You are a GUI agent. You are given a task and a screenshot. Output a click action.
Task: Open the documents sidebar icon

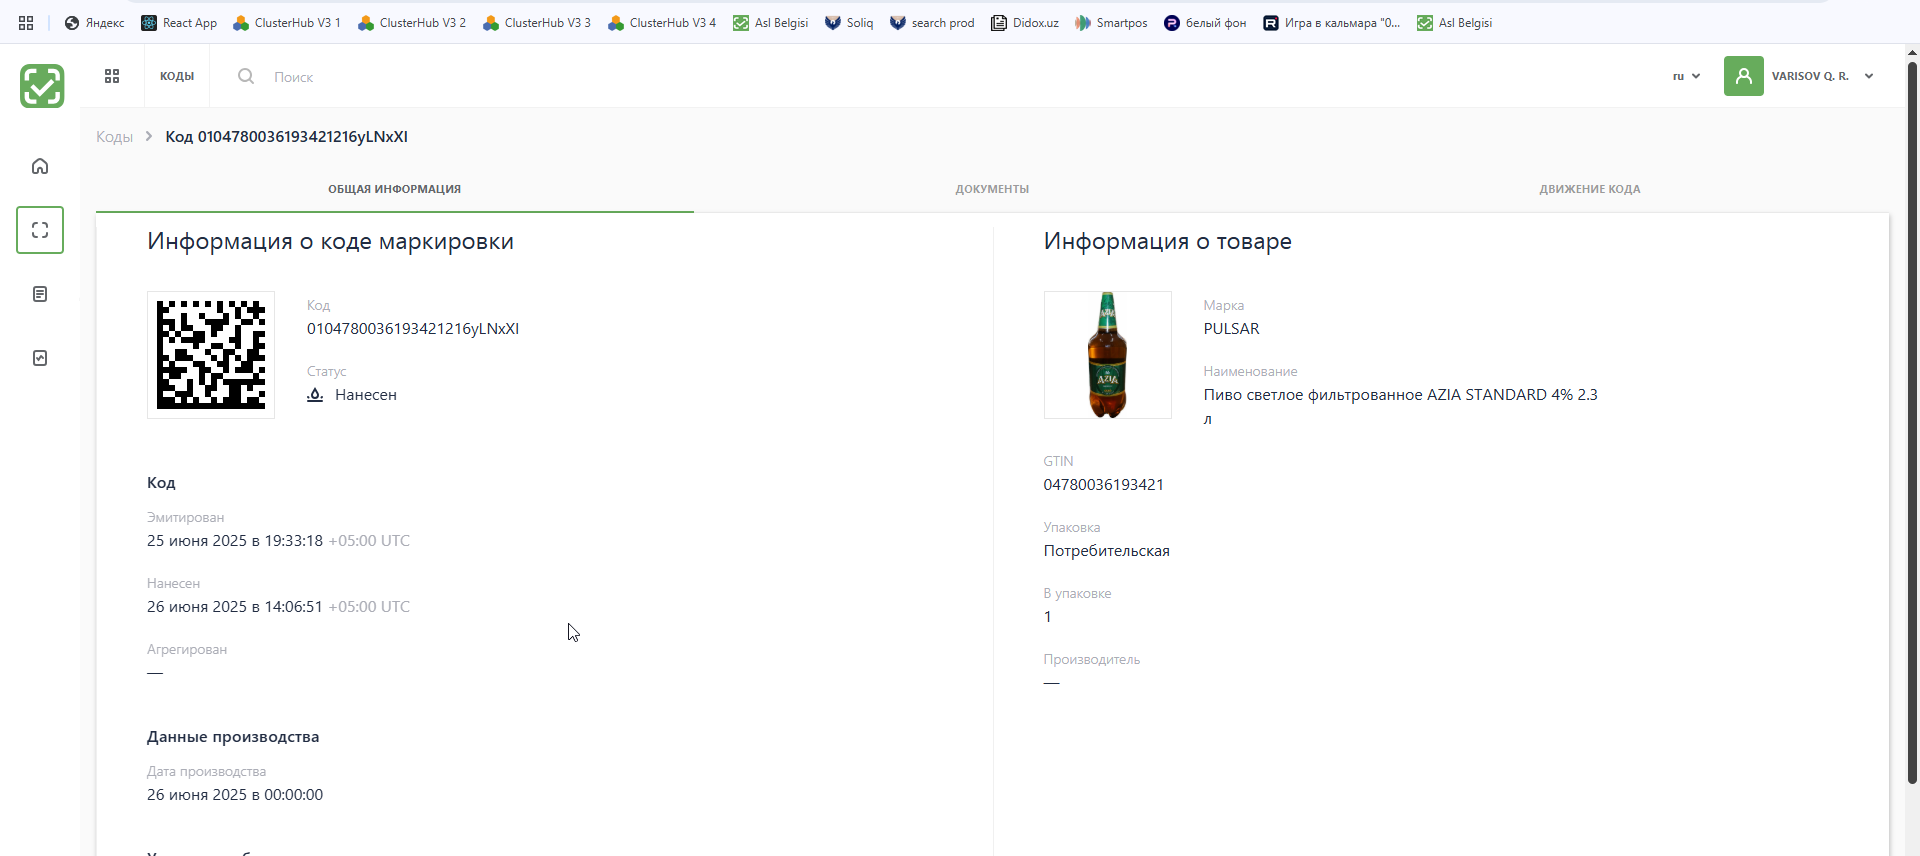40,294
